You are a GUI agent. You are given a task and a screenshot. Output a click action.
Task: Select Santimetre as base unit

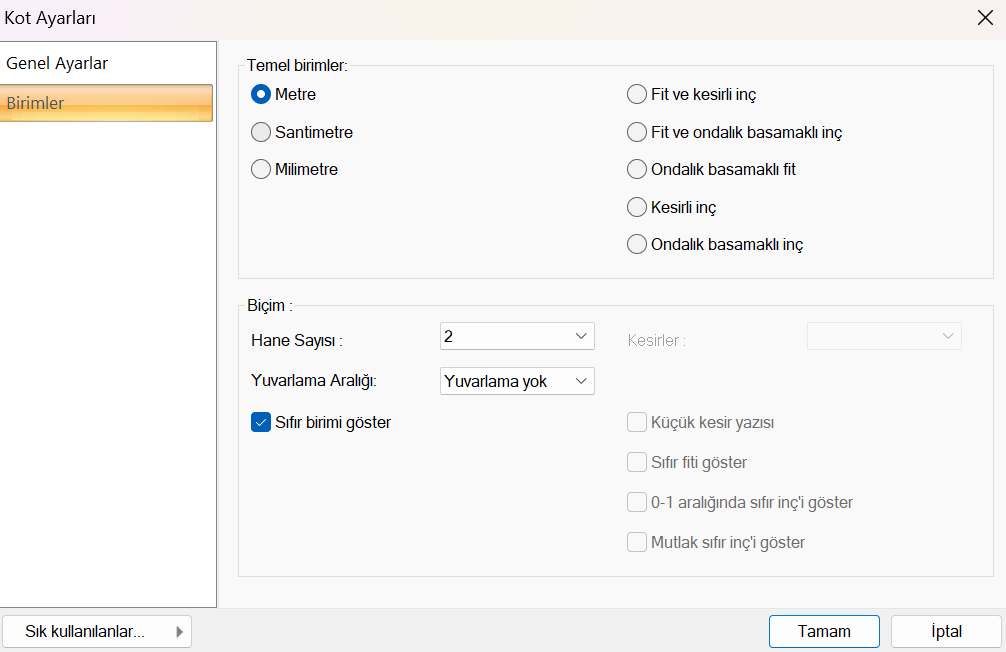point(261,132)
